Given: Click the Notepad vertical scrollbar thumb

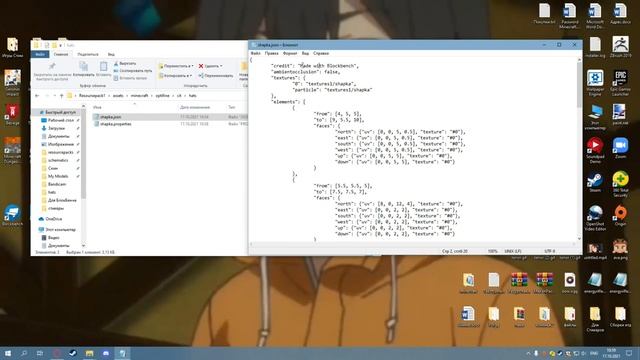Looking at the screenshot, I should point(579,85).
